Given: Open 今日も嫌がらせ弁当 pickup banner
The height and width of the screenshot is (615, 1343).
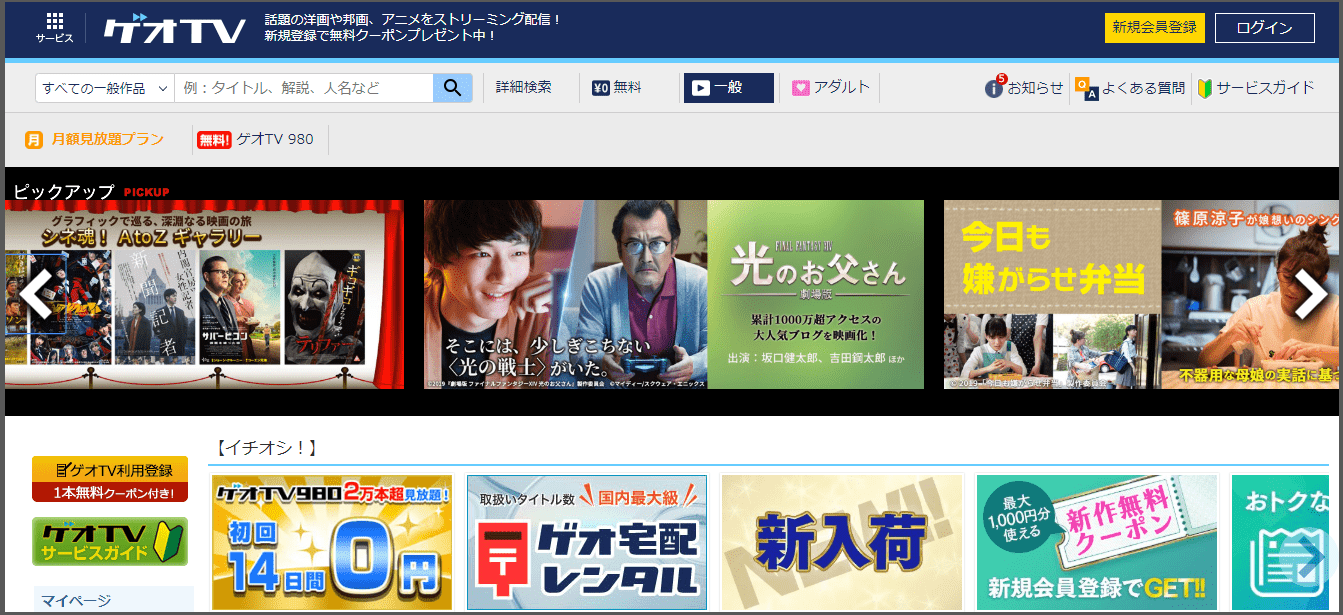Looking at the screenshot, I should (x=1141, y=294).
